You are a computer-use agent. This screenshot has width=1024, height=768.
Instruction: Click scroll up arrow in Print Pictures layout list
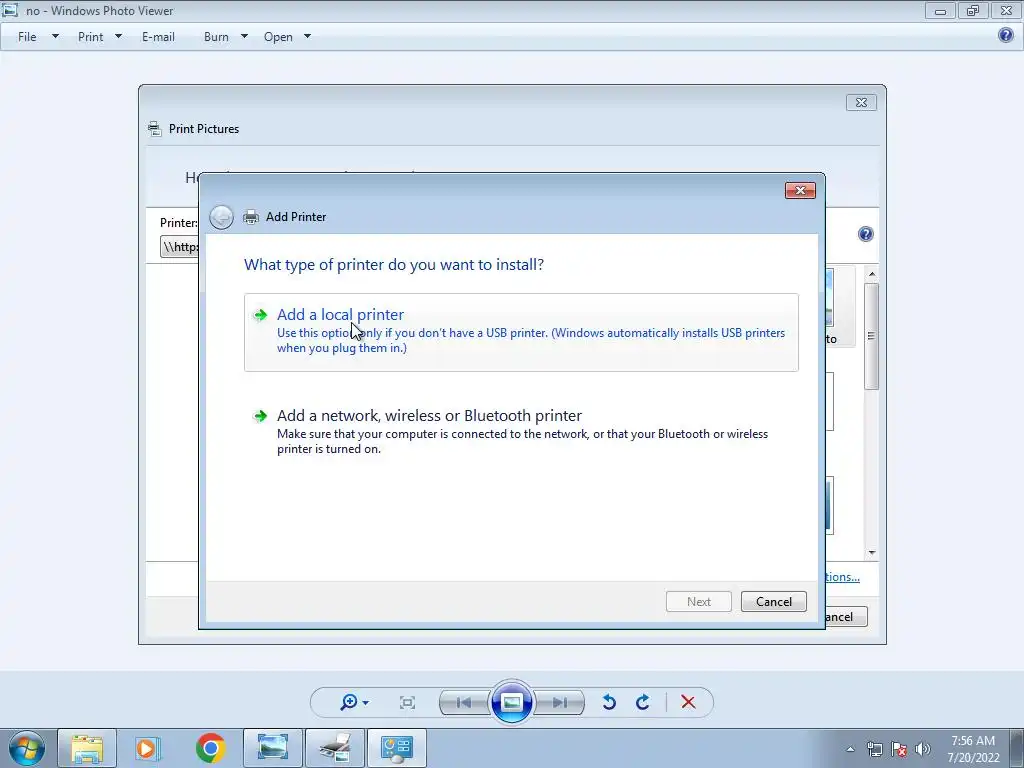pyautogui.click(x=872, y=274)
